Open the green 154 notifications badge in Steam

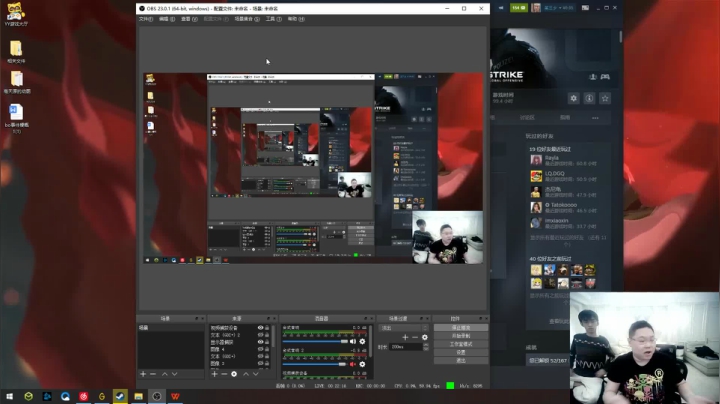pyautogui.click(x=519, y=8)
